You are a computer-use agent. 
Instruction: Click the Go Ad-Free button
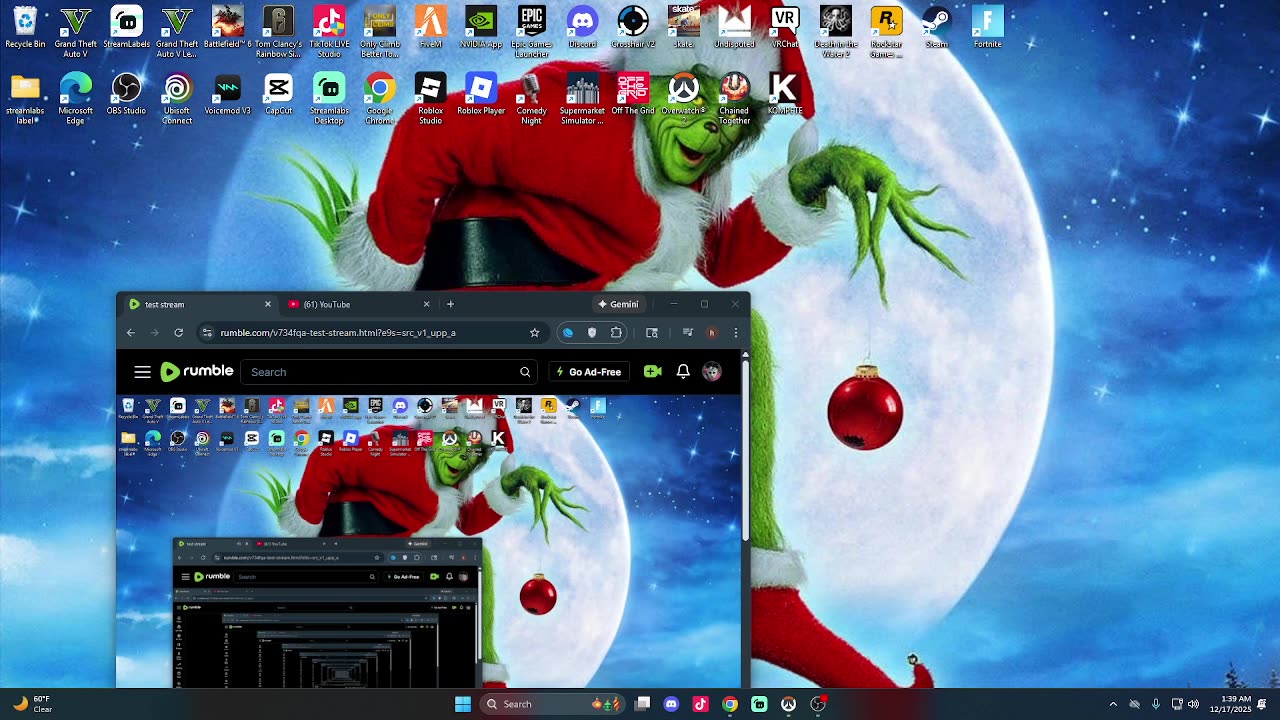(x=589, y=372)
